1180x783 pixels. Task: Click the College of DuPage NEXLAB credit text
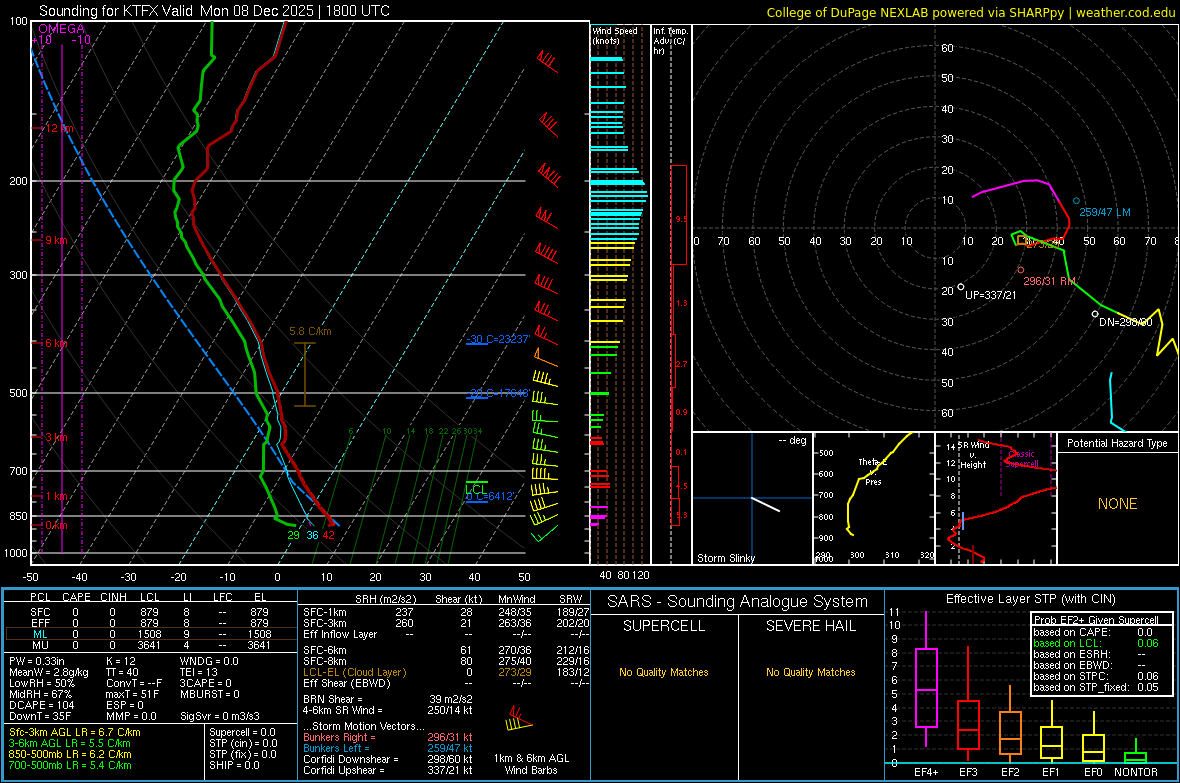click(971, 12)
